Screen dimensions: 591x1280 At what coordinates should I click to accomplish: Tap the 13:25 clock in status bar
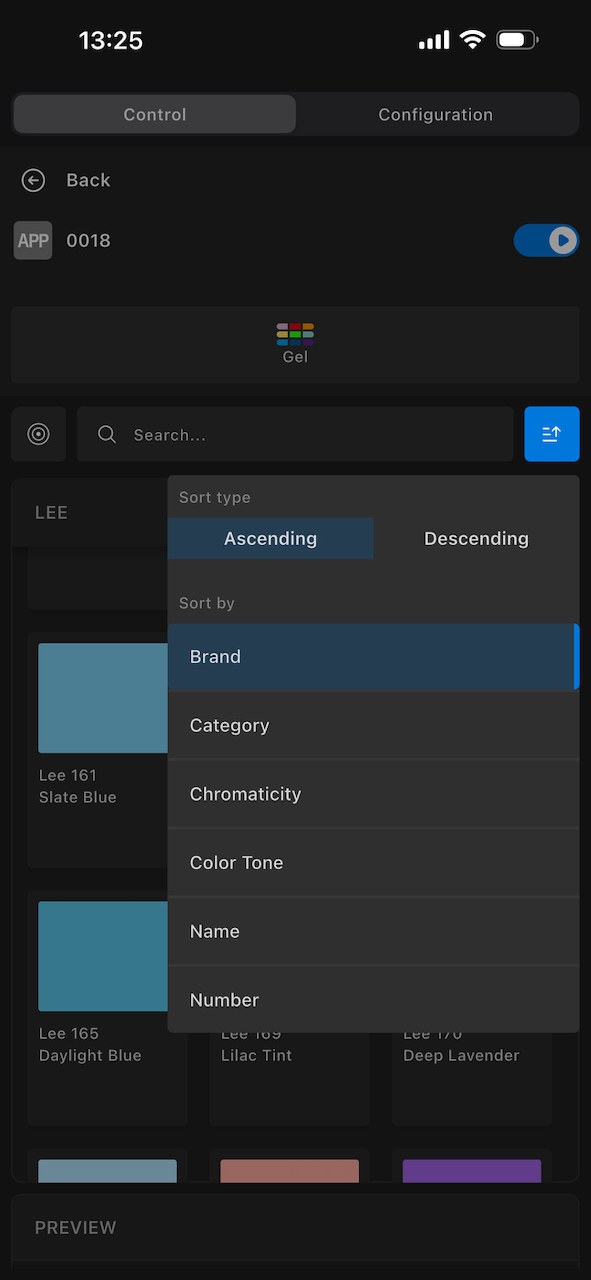pyautogui.click(x=111, y=40)
